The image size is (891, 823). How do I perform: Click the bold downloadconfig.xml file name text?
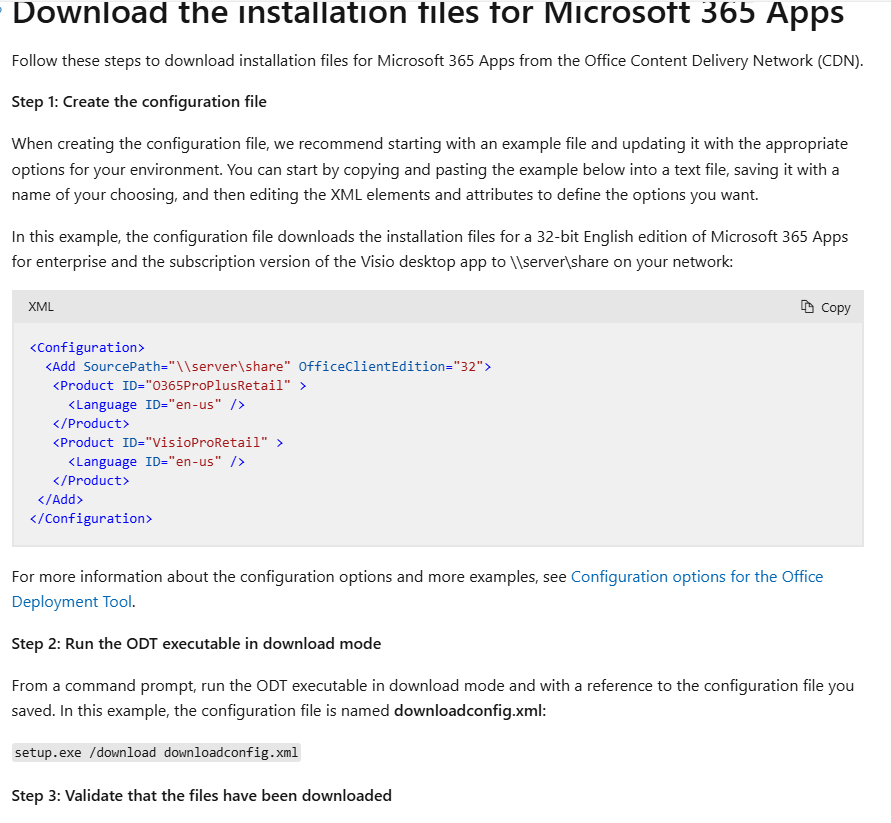(x=468, y=711)
